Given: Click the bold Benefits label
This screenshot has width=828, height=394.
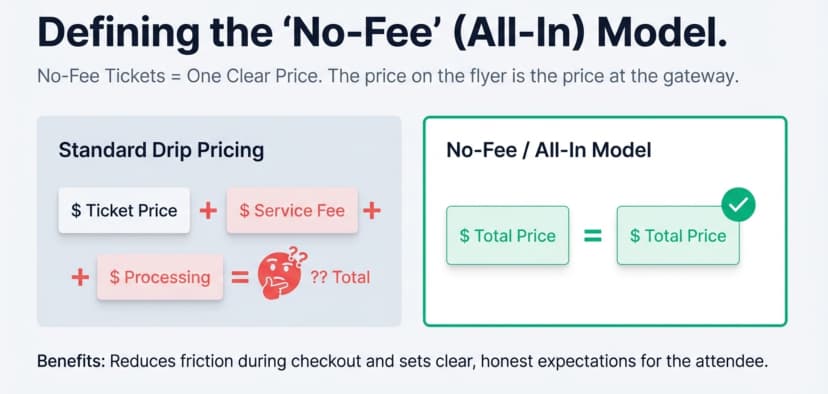Looking at the screenshot, I should [x=71, y=362].
